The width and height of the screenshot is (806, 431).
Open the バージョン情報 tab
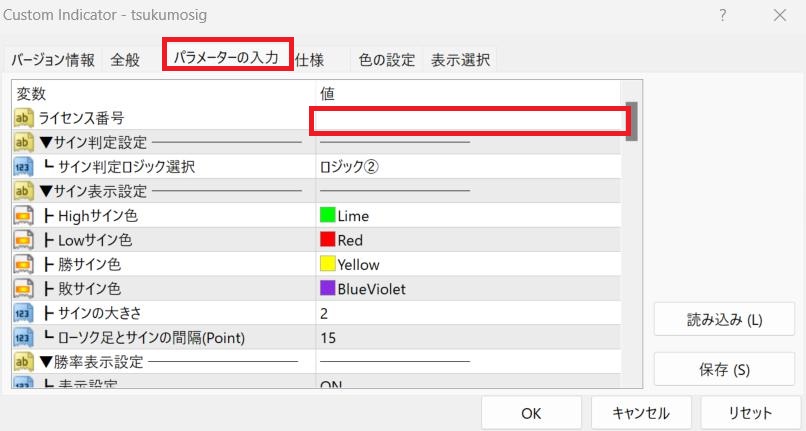point(53,60)
